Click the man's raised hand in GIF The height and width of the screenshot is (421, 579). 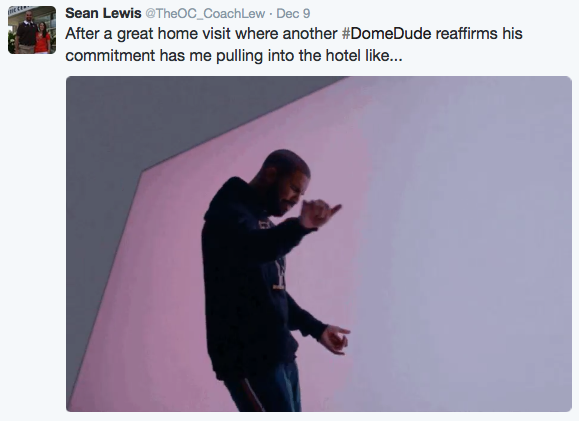coord(319,213)
